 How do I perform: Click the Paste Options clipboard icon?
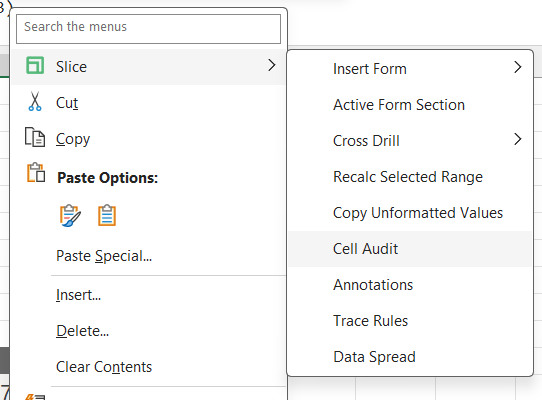pyautogui.click(x=36, y=173)
